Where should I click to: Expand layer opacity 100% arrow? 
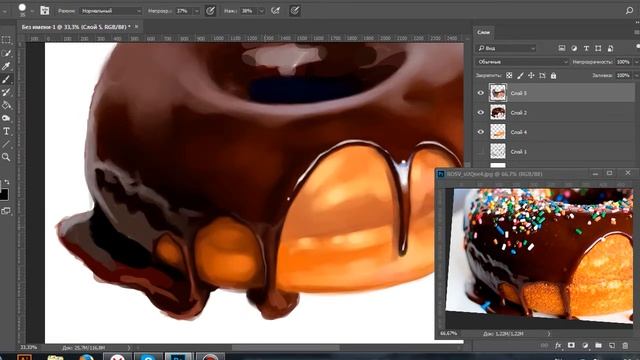coord(636,62)
